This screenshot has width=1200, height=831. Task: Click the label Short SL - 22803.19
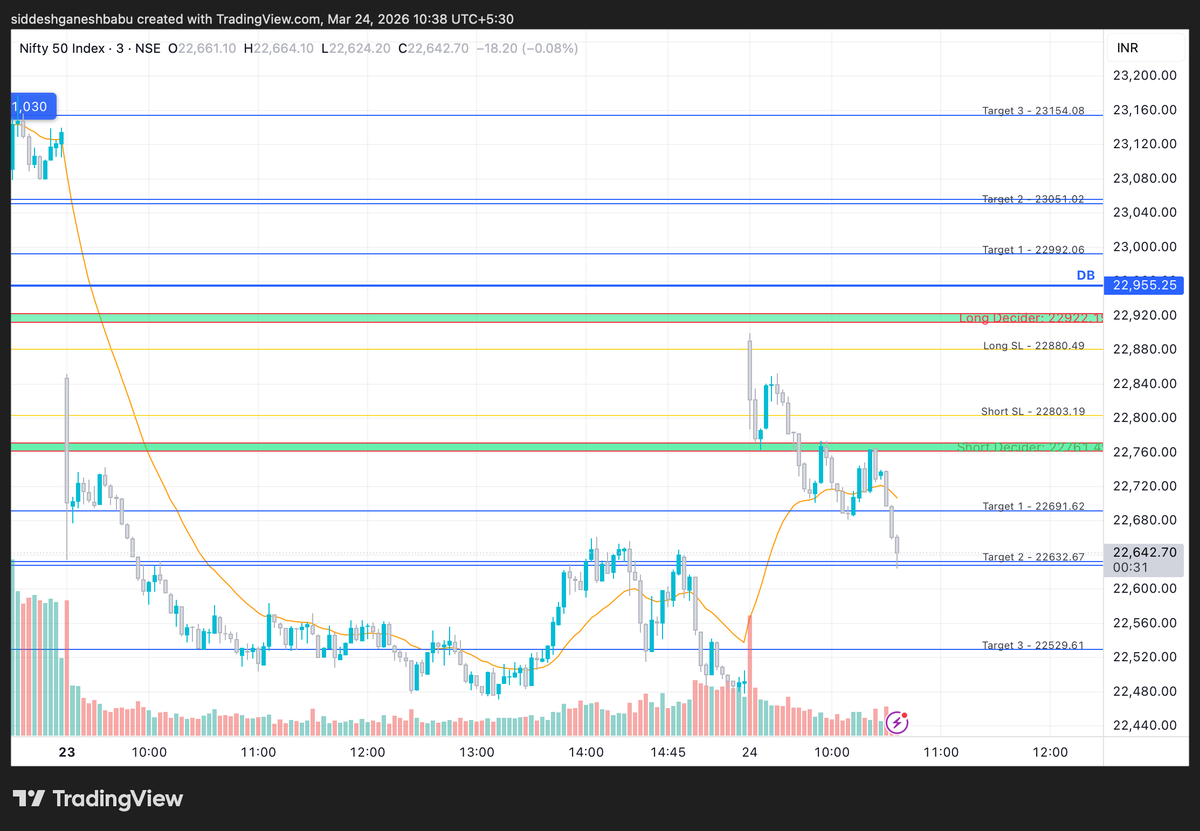pyautogui.click(x=1033, y=411)
